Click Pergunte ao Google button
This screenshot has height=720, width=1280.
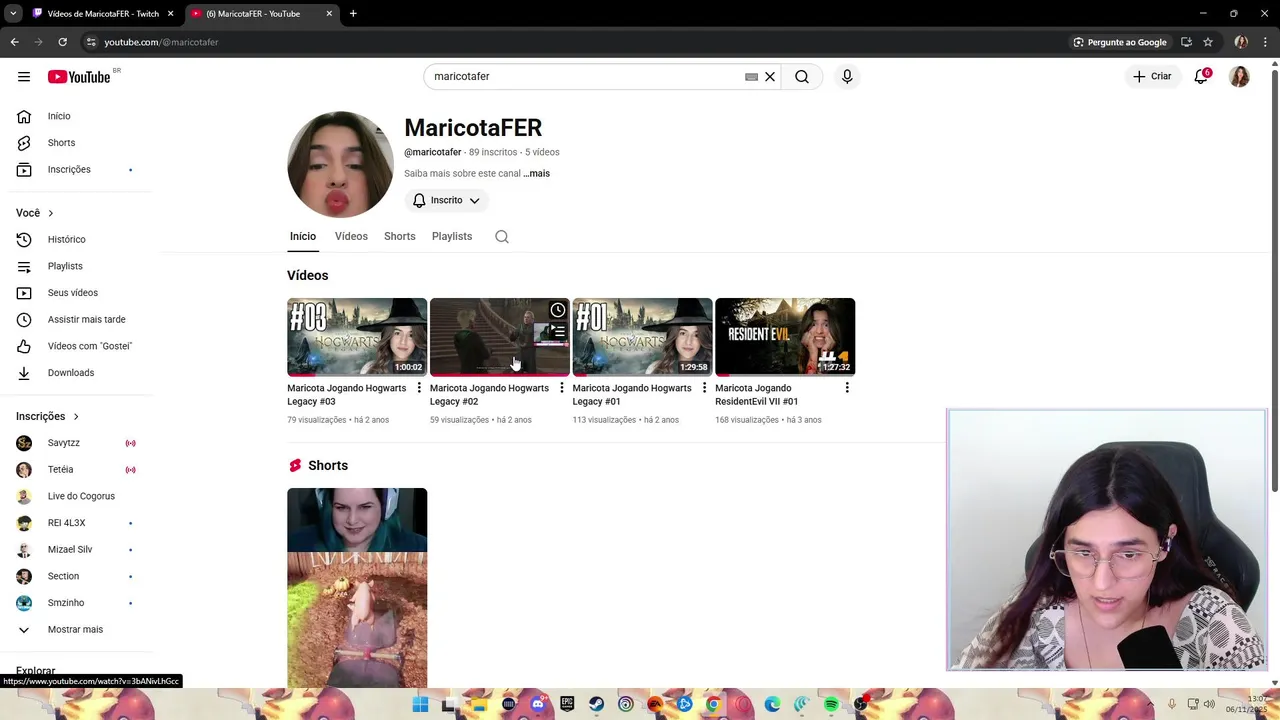click(1120, 42)
